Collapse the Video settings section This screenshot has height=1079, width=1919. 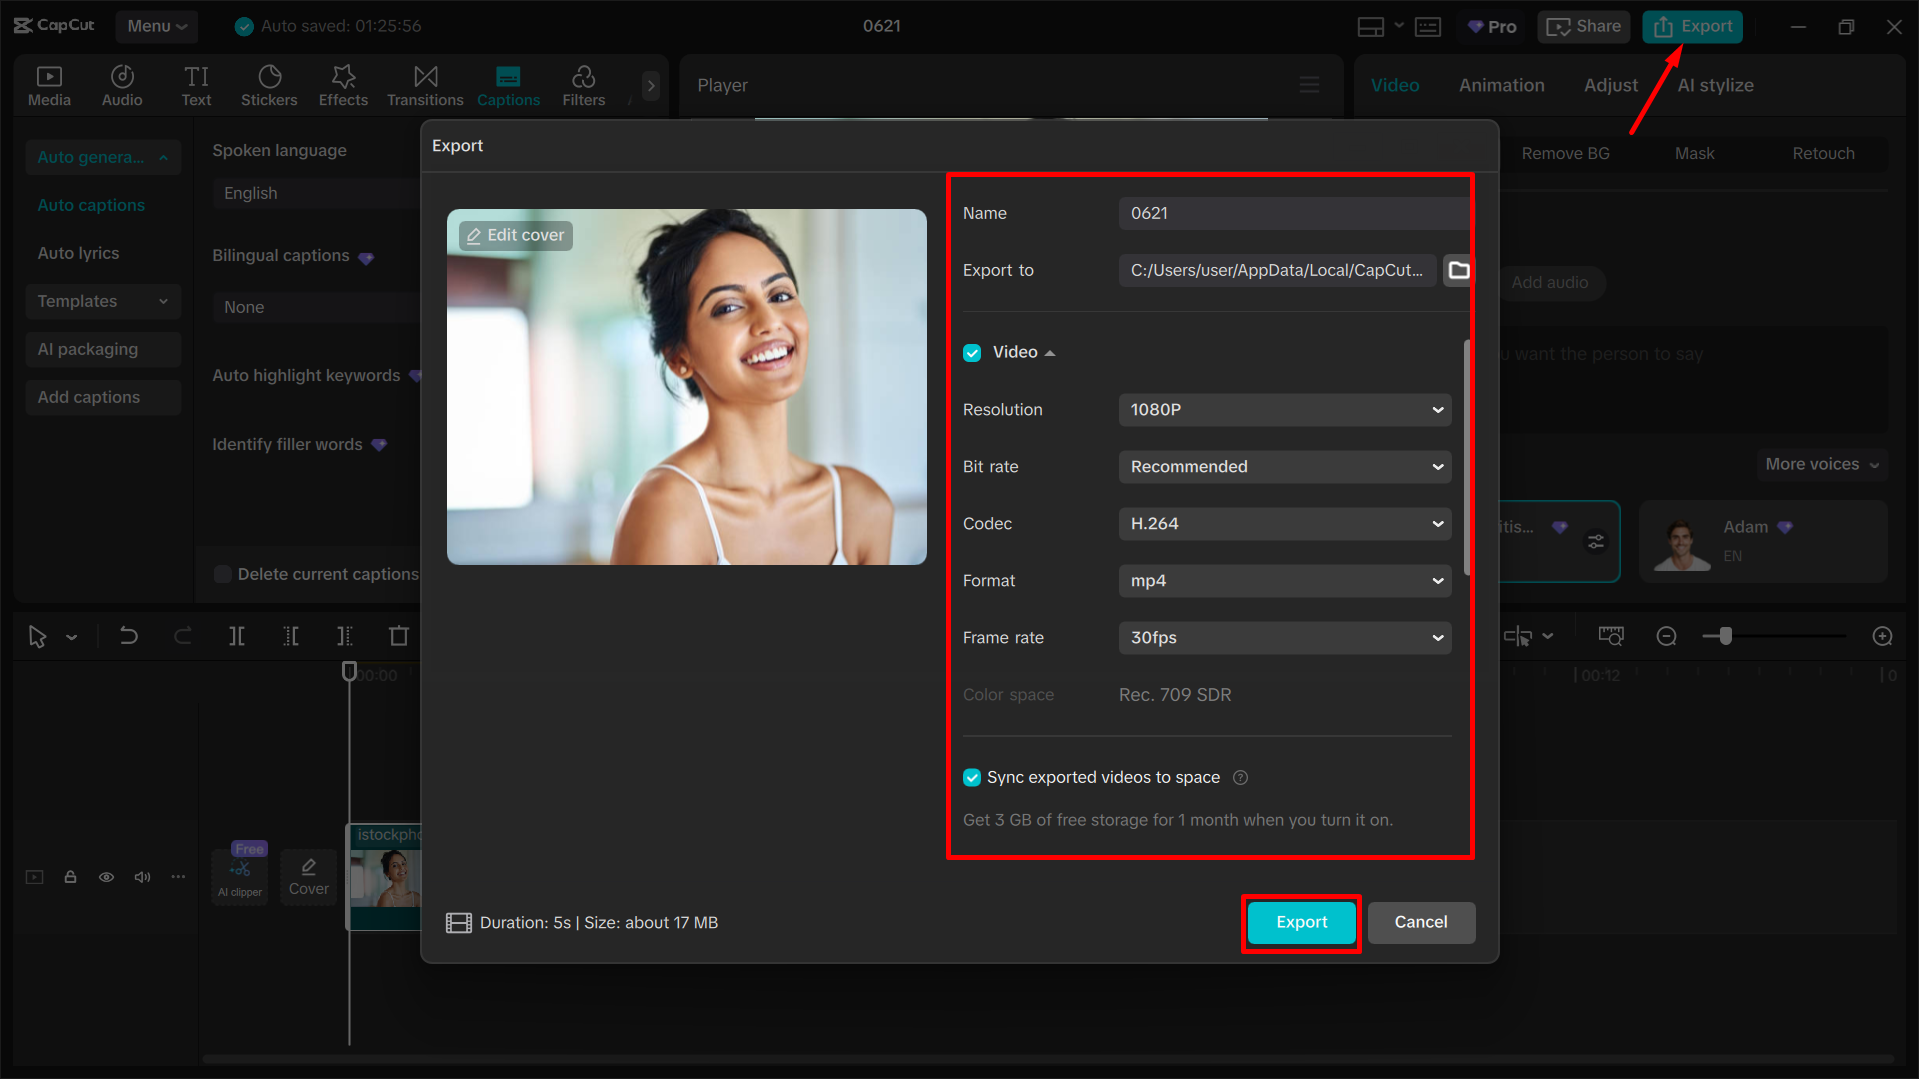click(1050, 353)
